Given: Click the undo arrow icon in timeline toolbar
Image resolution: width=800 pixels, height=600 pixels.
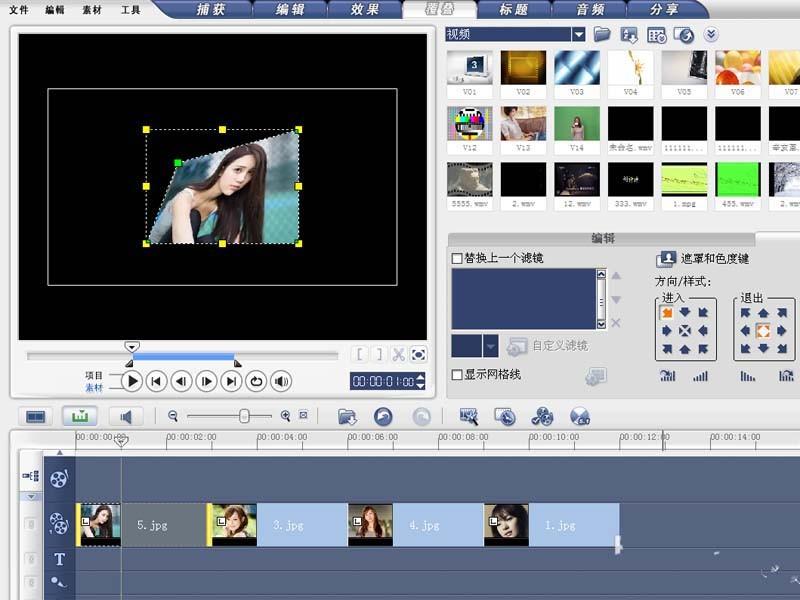Looking at the screenshot, I should pyautogui.click(x=382, y=416).
